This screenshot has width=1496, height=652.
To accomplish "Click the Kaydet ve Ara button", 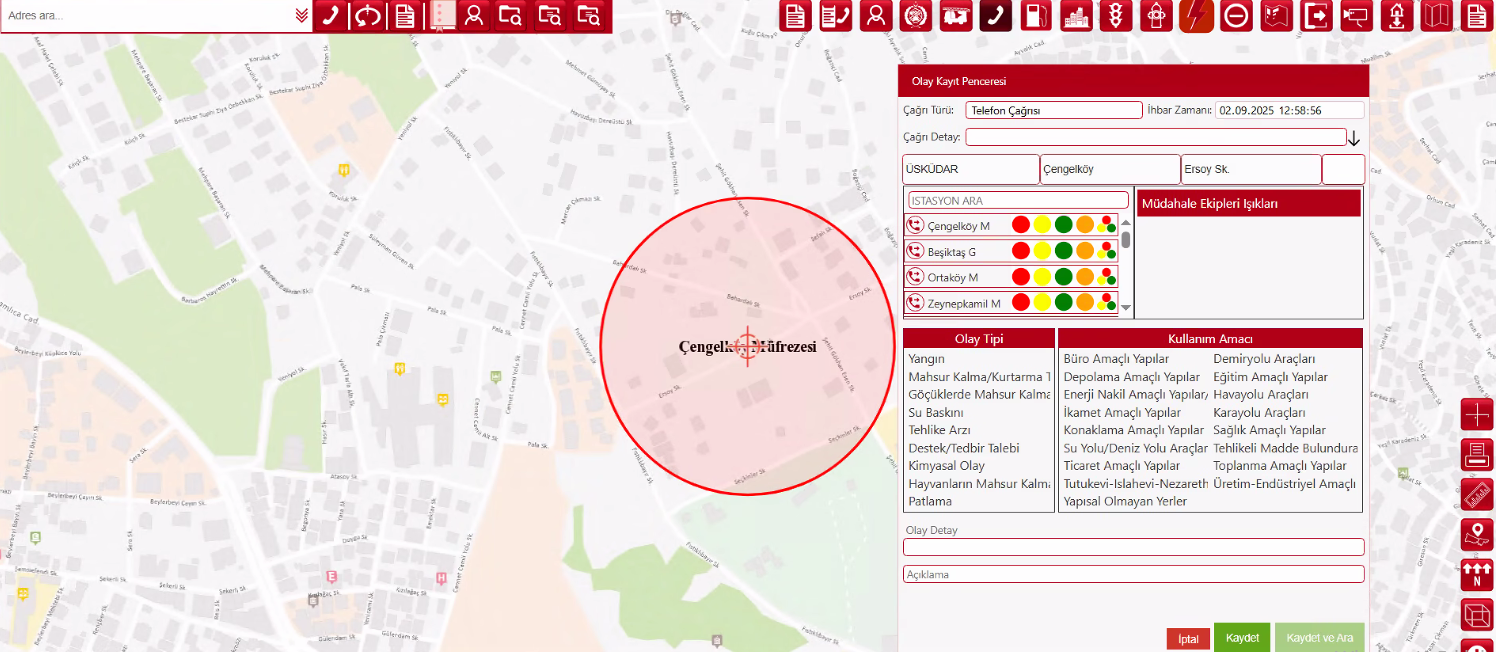I will click(1319, 637).
